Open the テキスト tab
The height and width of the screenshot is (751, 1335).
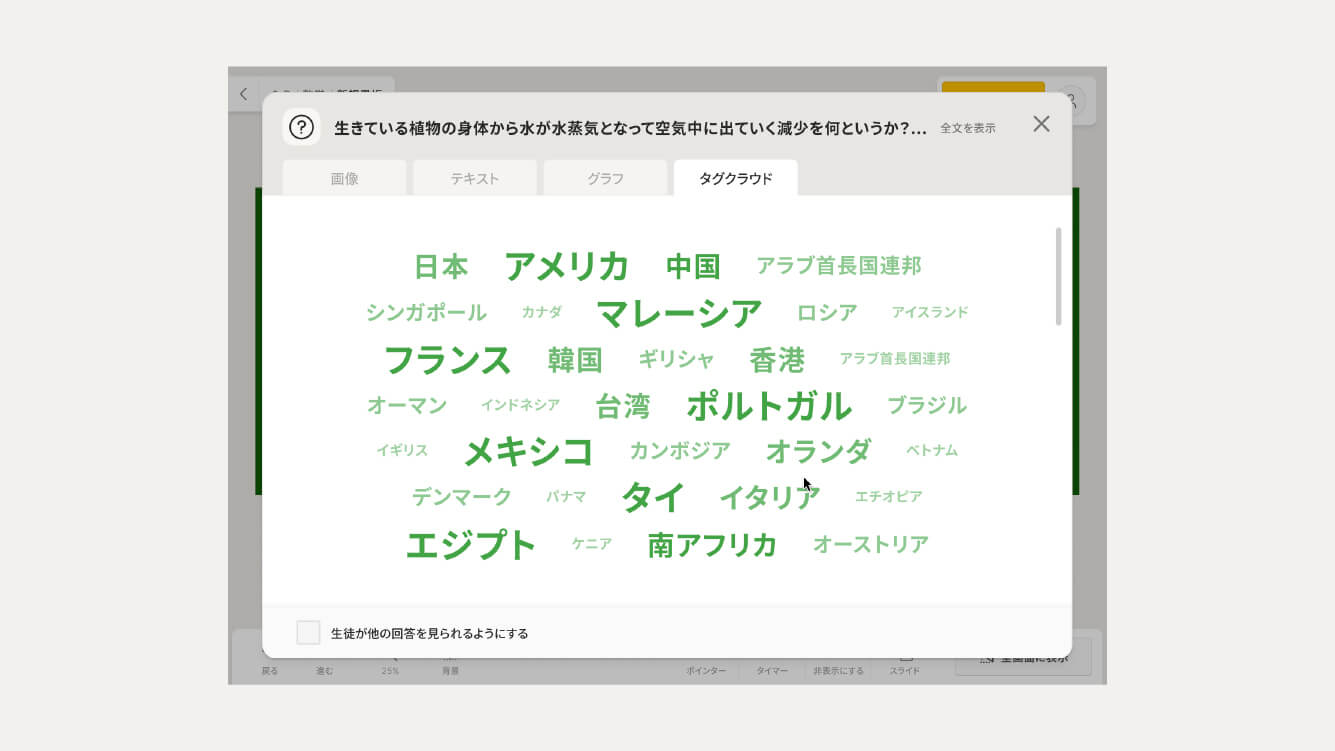tap(474, 179)
